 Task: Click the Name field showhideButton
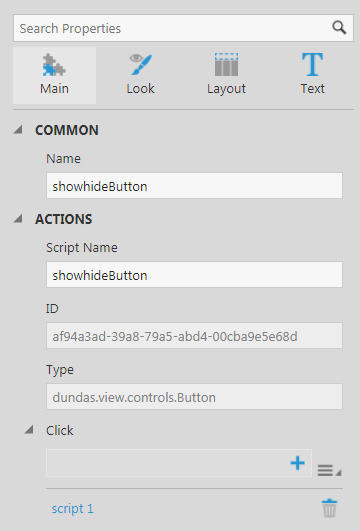point(194,186)
